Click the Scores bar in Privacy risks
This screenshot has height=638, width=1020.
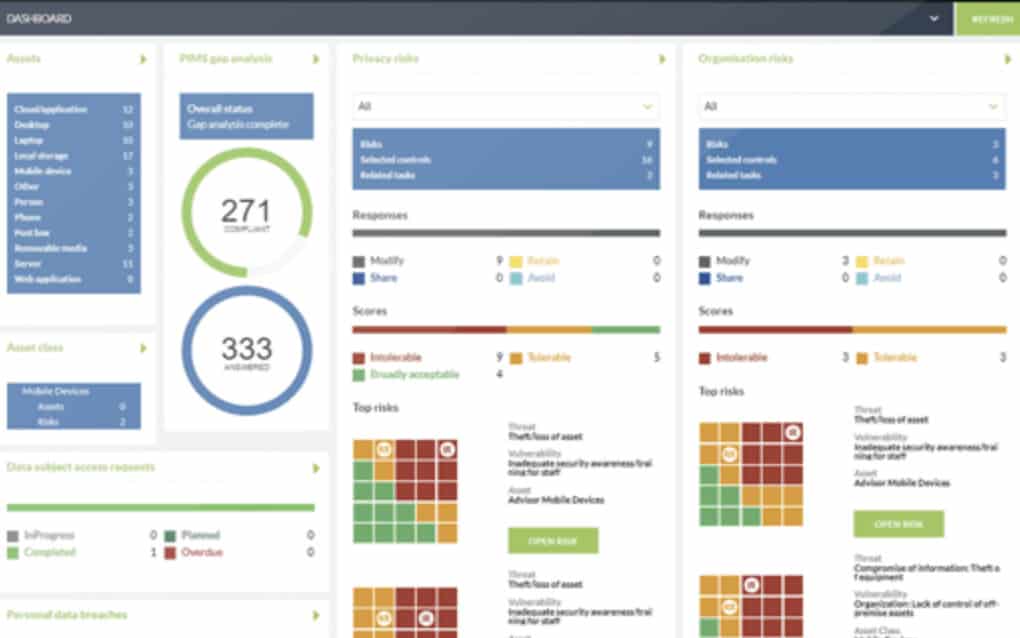click(x=506, y=330)
